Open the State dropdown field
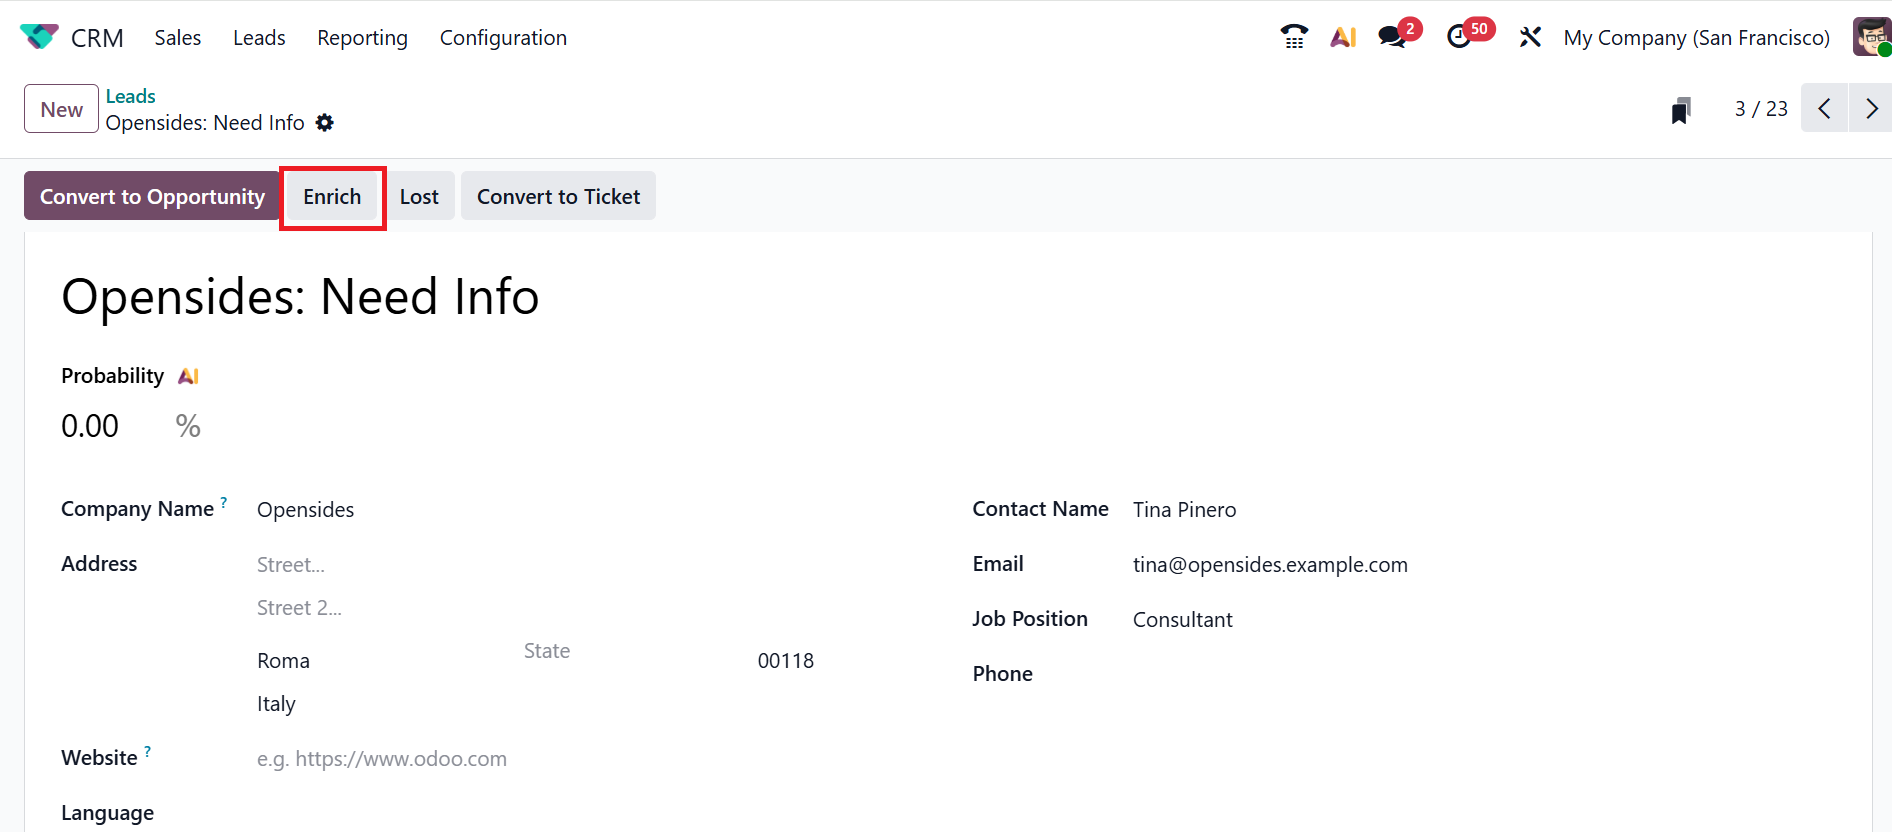The width and height of the screenshot is (1892, 832). [620, 651]
